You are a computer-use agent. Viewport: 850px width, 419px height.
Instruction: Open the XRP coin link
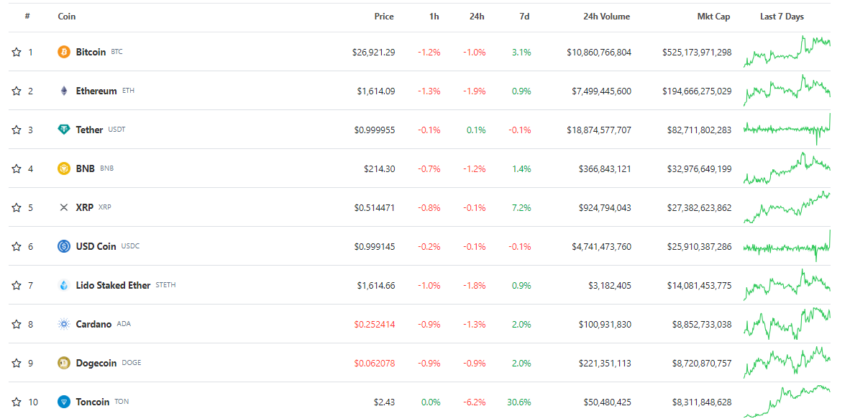coord(85,207)
